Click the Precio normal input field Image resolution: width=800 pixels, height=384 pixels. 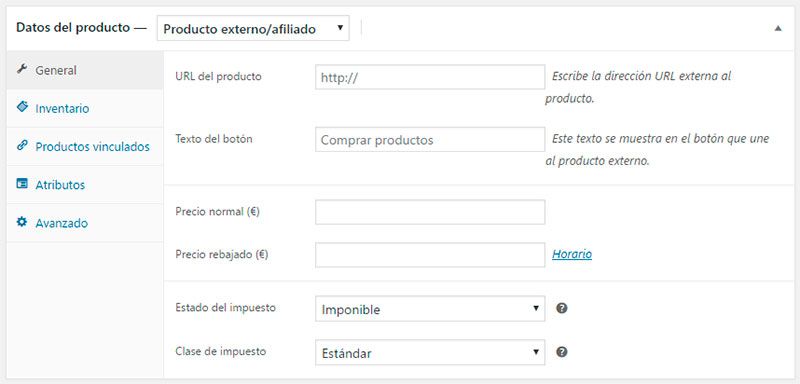430,212
